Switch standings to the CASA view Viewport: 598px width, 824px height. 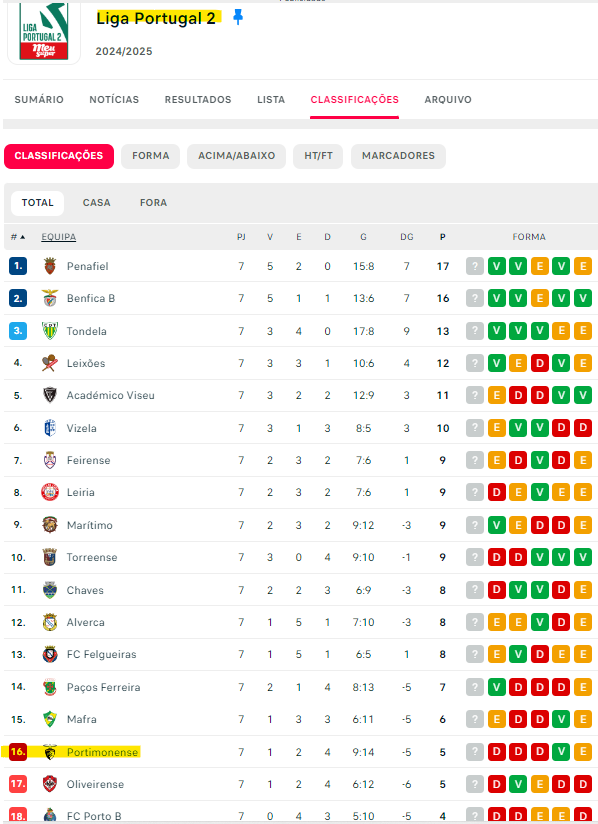tap(96, 203)
